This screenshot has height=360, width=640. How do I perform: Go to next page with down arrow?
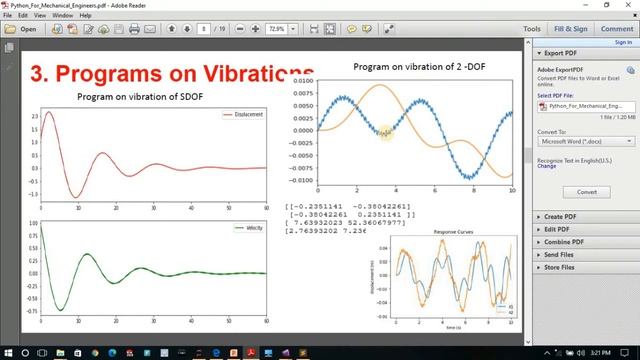click(x=187, y=29)
